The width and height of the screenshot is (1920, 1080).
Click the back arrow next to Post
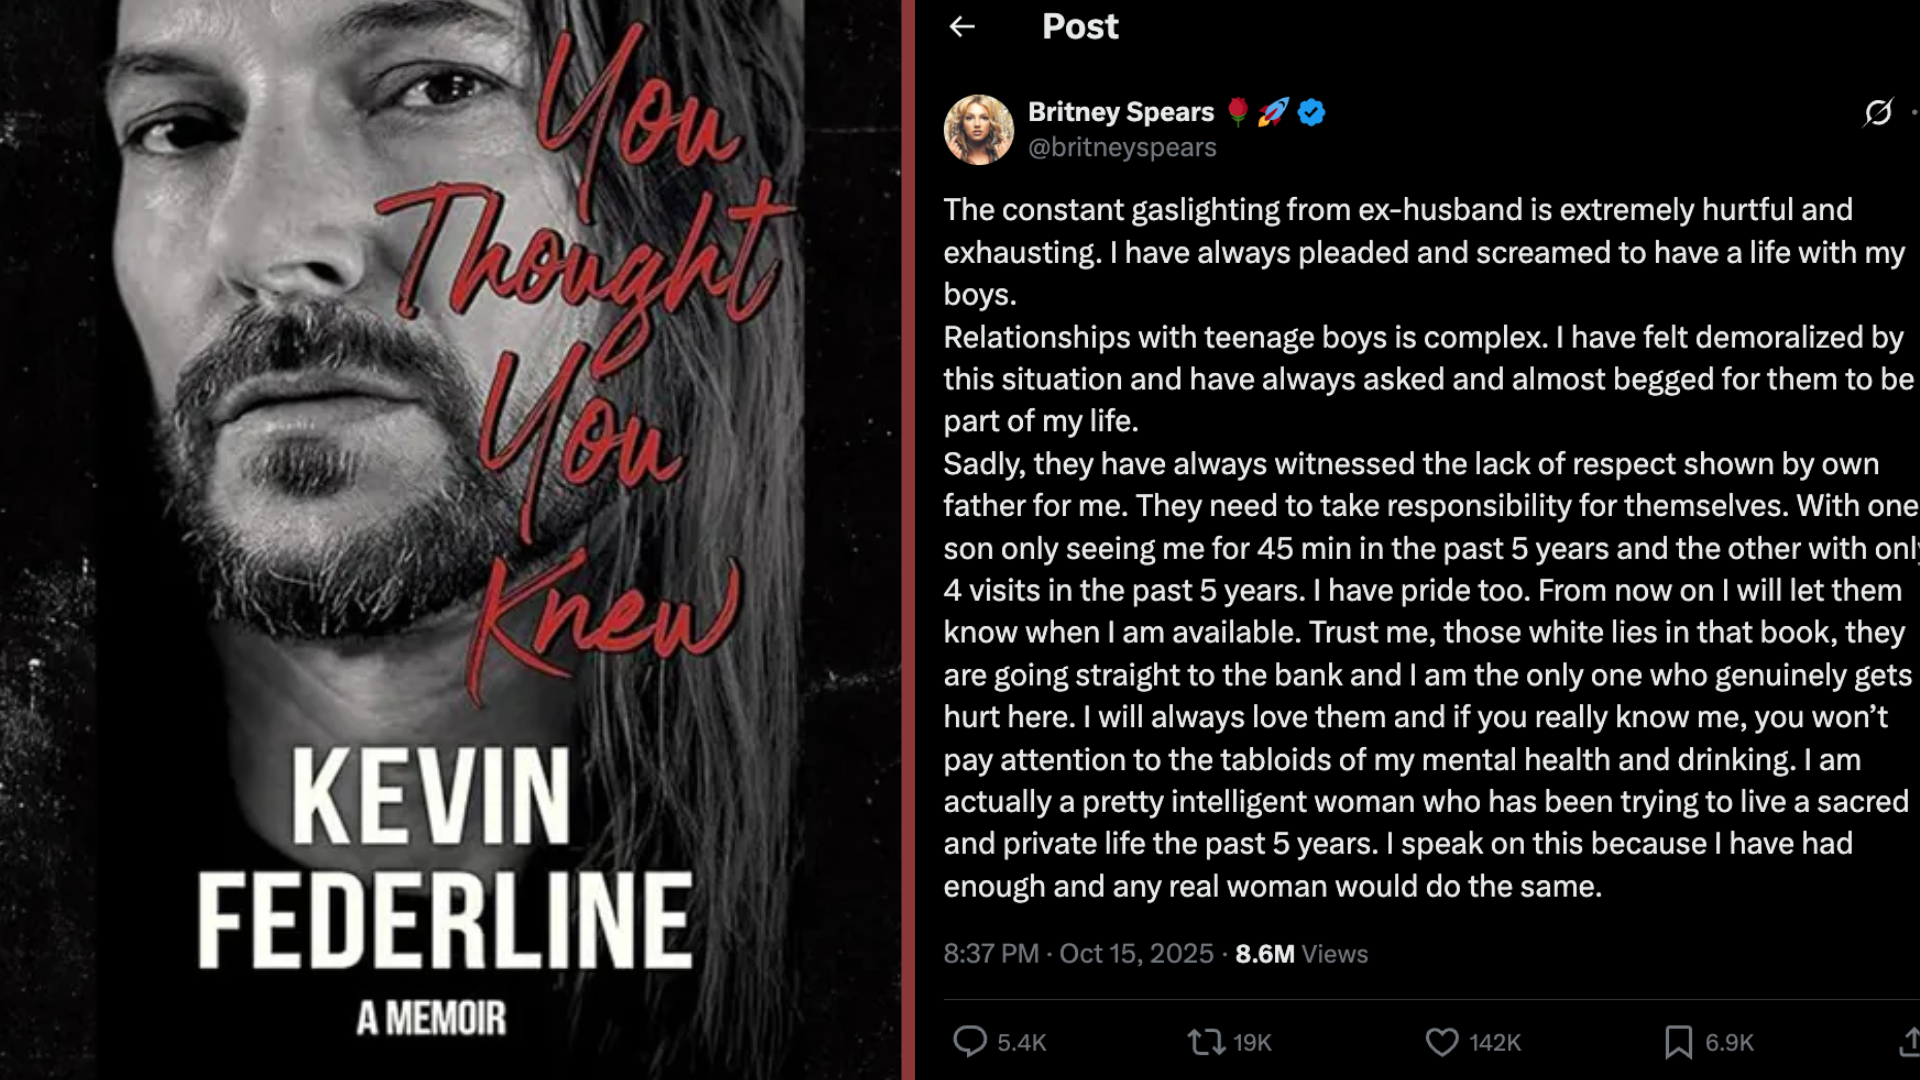pyautogui.click(x=962, y=27)
